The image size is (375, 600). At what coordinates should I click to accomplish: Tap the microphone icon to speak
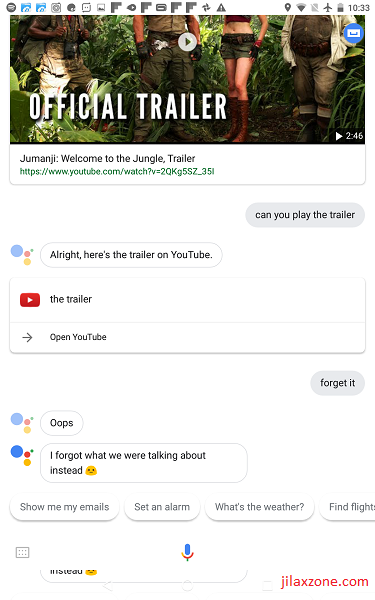point(187,552)
